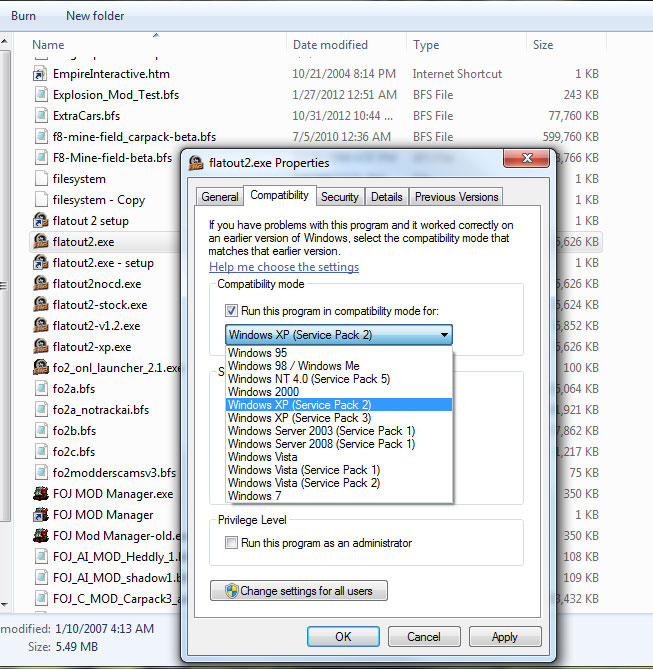Viewport: 653px width, 669px height.
Task: Click the Explorer scrollbar up arrow
Action: pos(4,41)
